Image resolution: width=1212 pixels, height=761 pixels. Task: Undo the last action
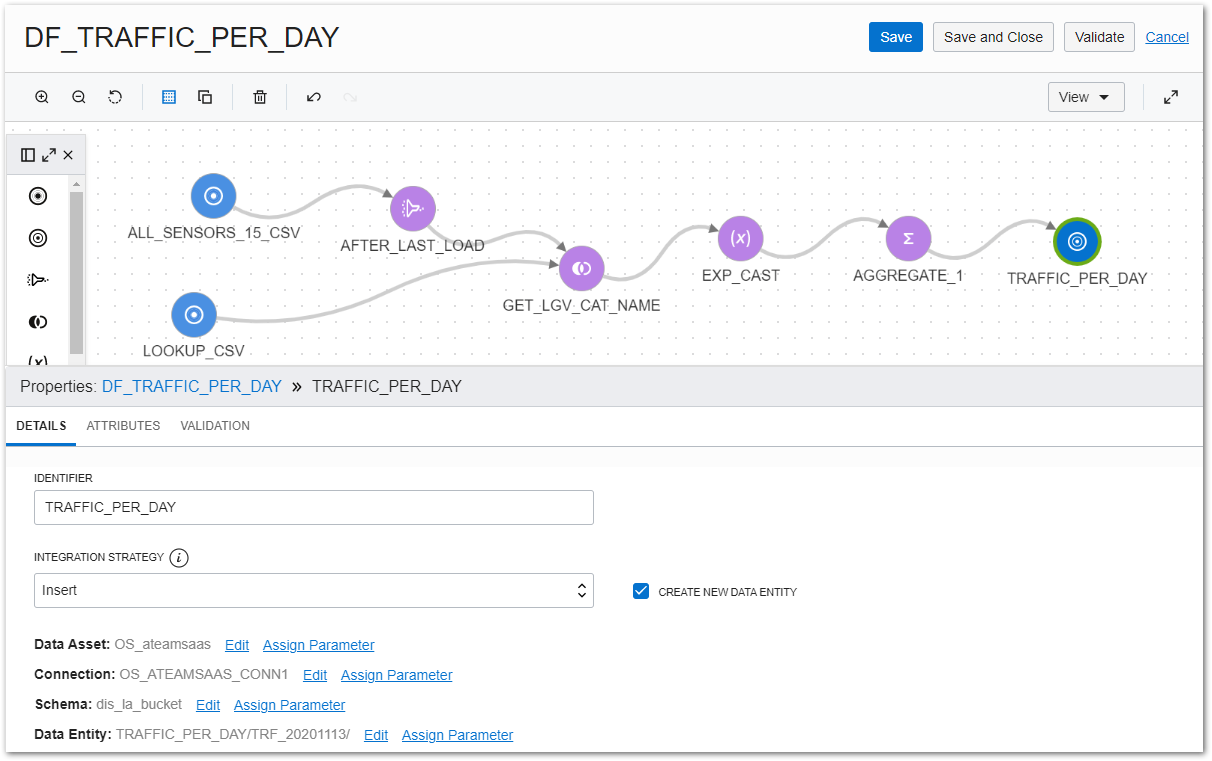pos(313,96)
